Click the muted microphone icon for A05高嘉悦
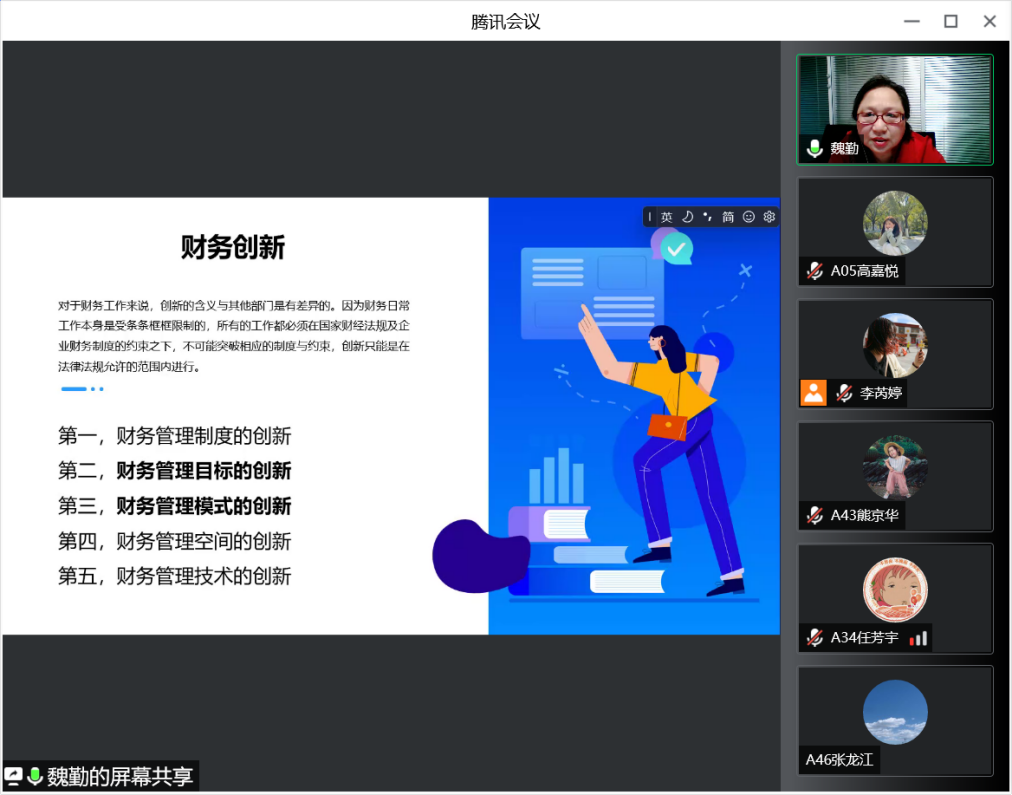Image resolution: width=1012 pixels, height=795 pixels. pyautogui.click(x=815, y=271)
